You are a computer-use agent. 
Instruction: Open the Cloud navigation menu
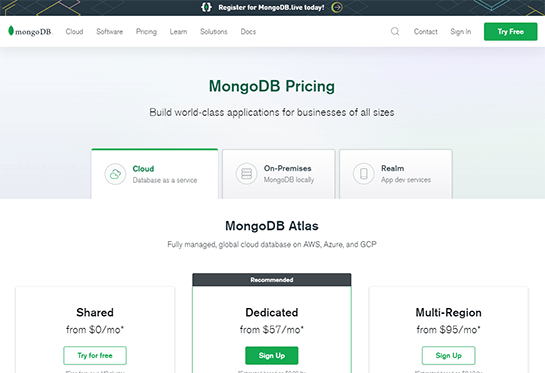[74, 32]
